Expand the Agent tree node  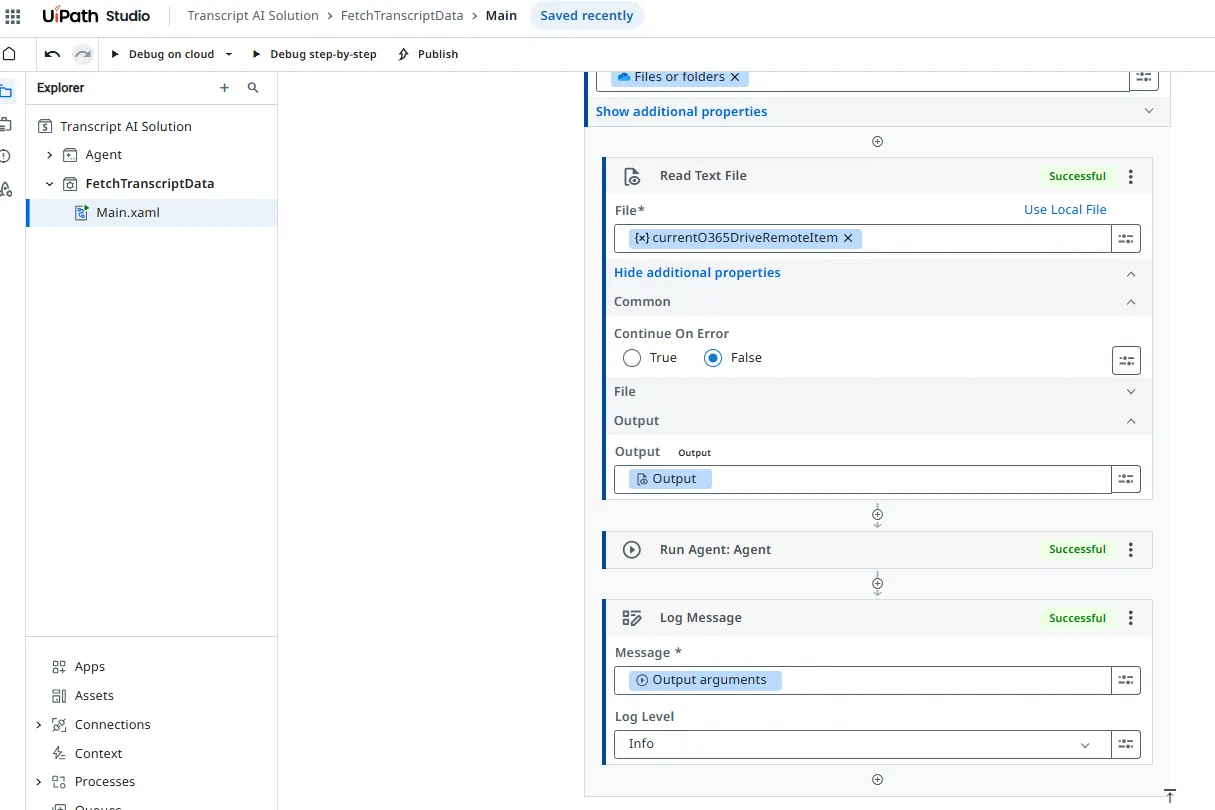50,155
